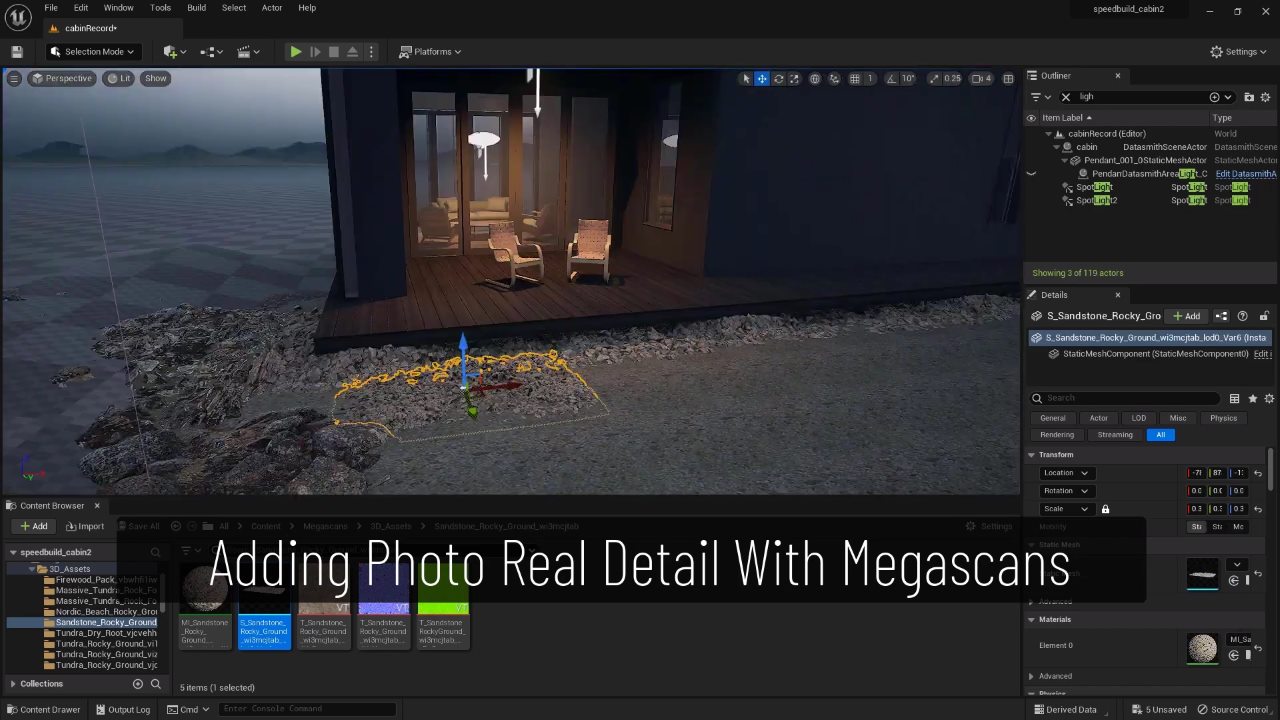Toggle the Scale lock ratio padlock
1280x720 pixels.
[1105, 509]
